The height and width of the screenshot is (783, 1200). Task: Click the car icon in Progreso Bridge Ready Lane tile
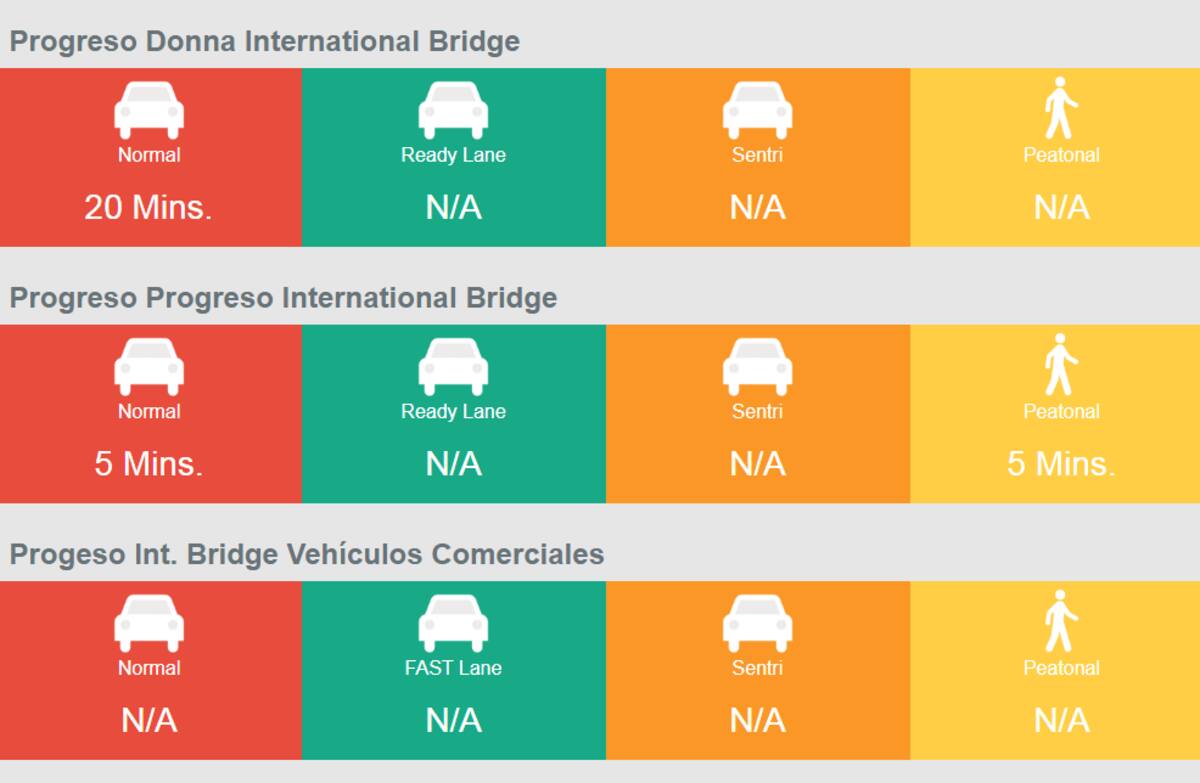[x=453, y=366]
